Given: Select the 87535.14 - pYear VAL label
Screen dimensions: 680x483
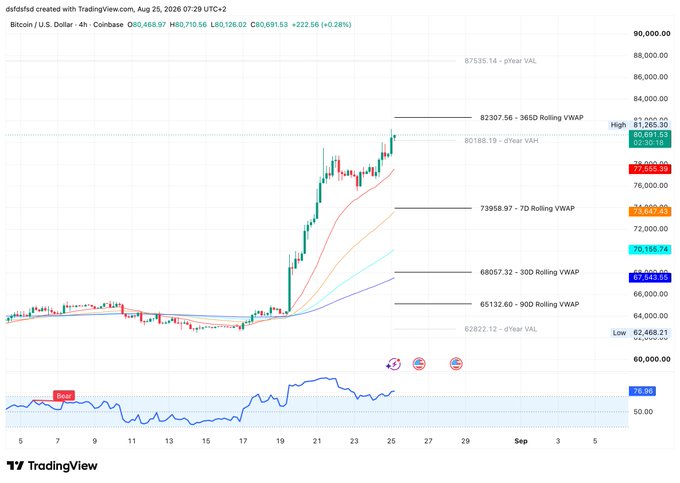Looking at the screenshot, I should click(x=500, y=61).
